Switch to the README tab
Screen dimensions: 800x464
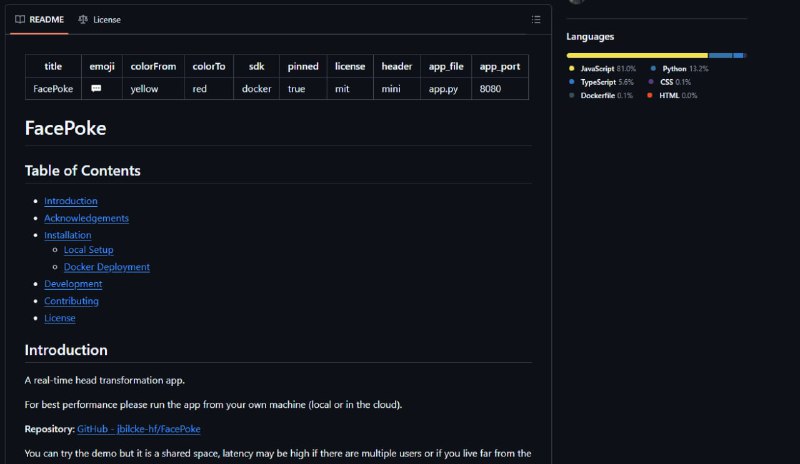39,19
